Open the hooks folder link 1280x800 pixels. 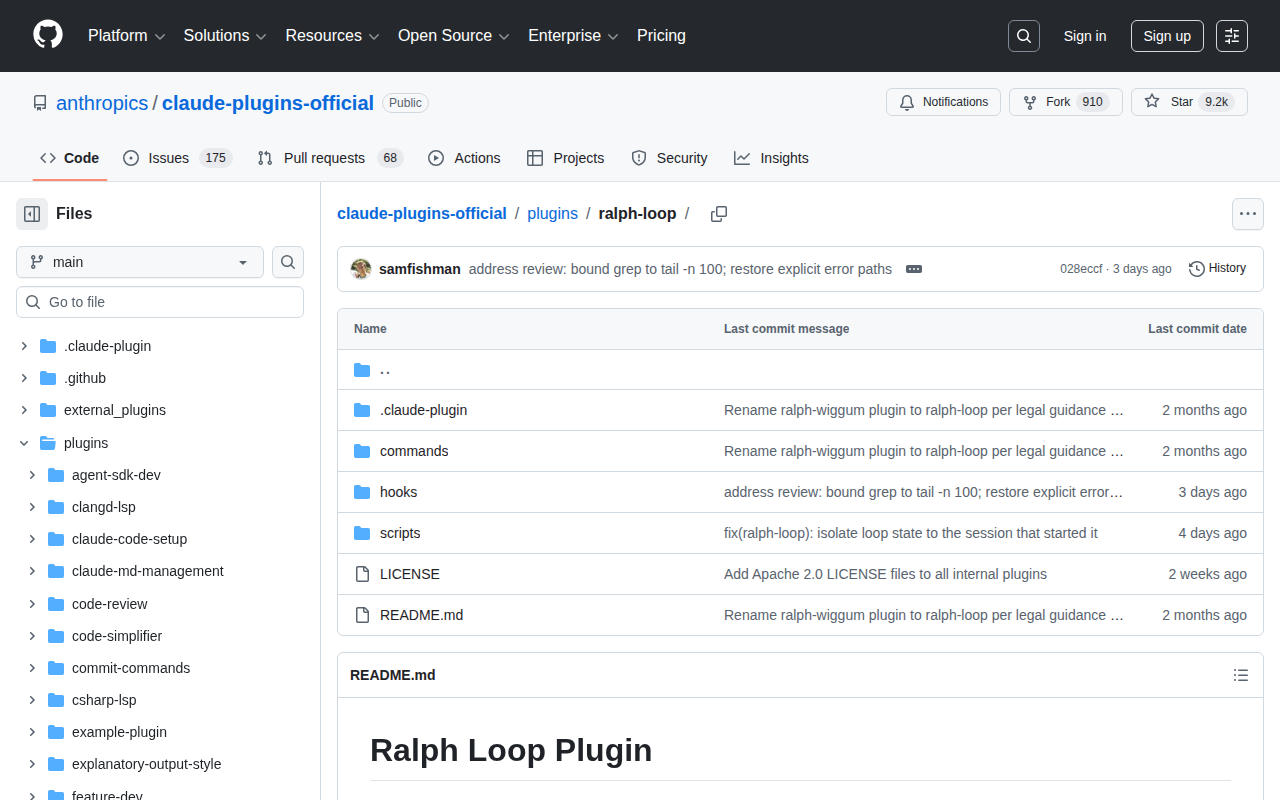(x=399, y=492)
